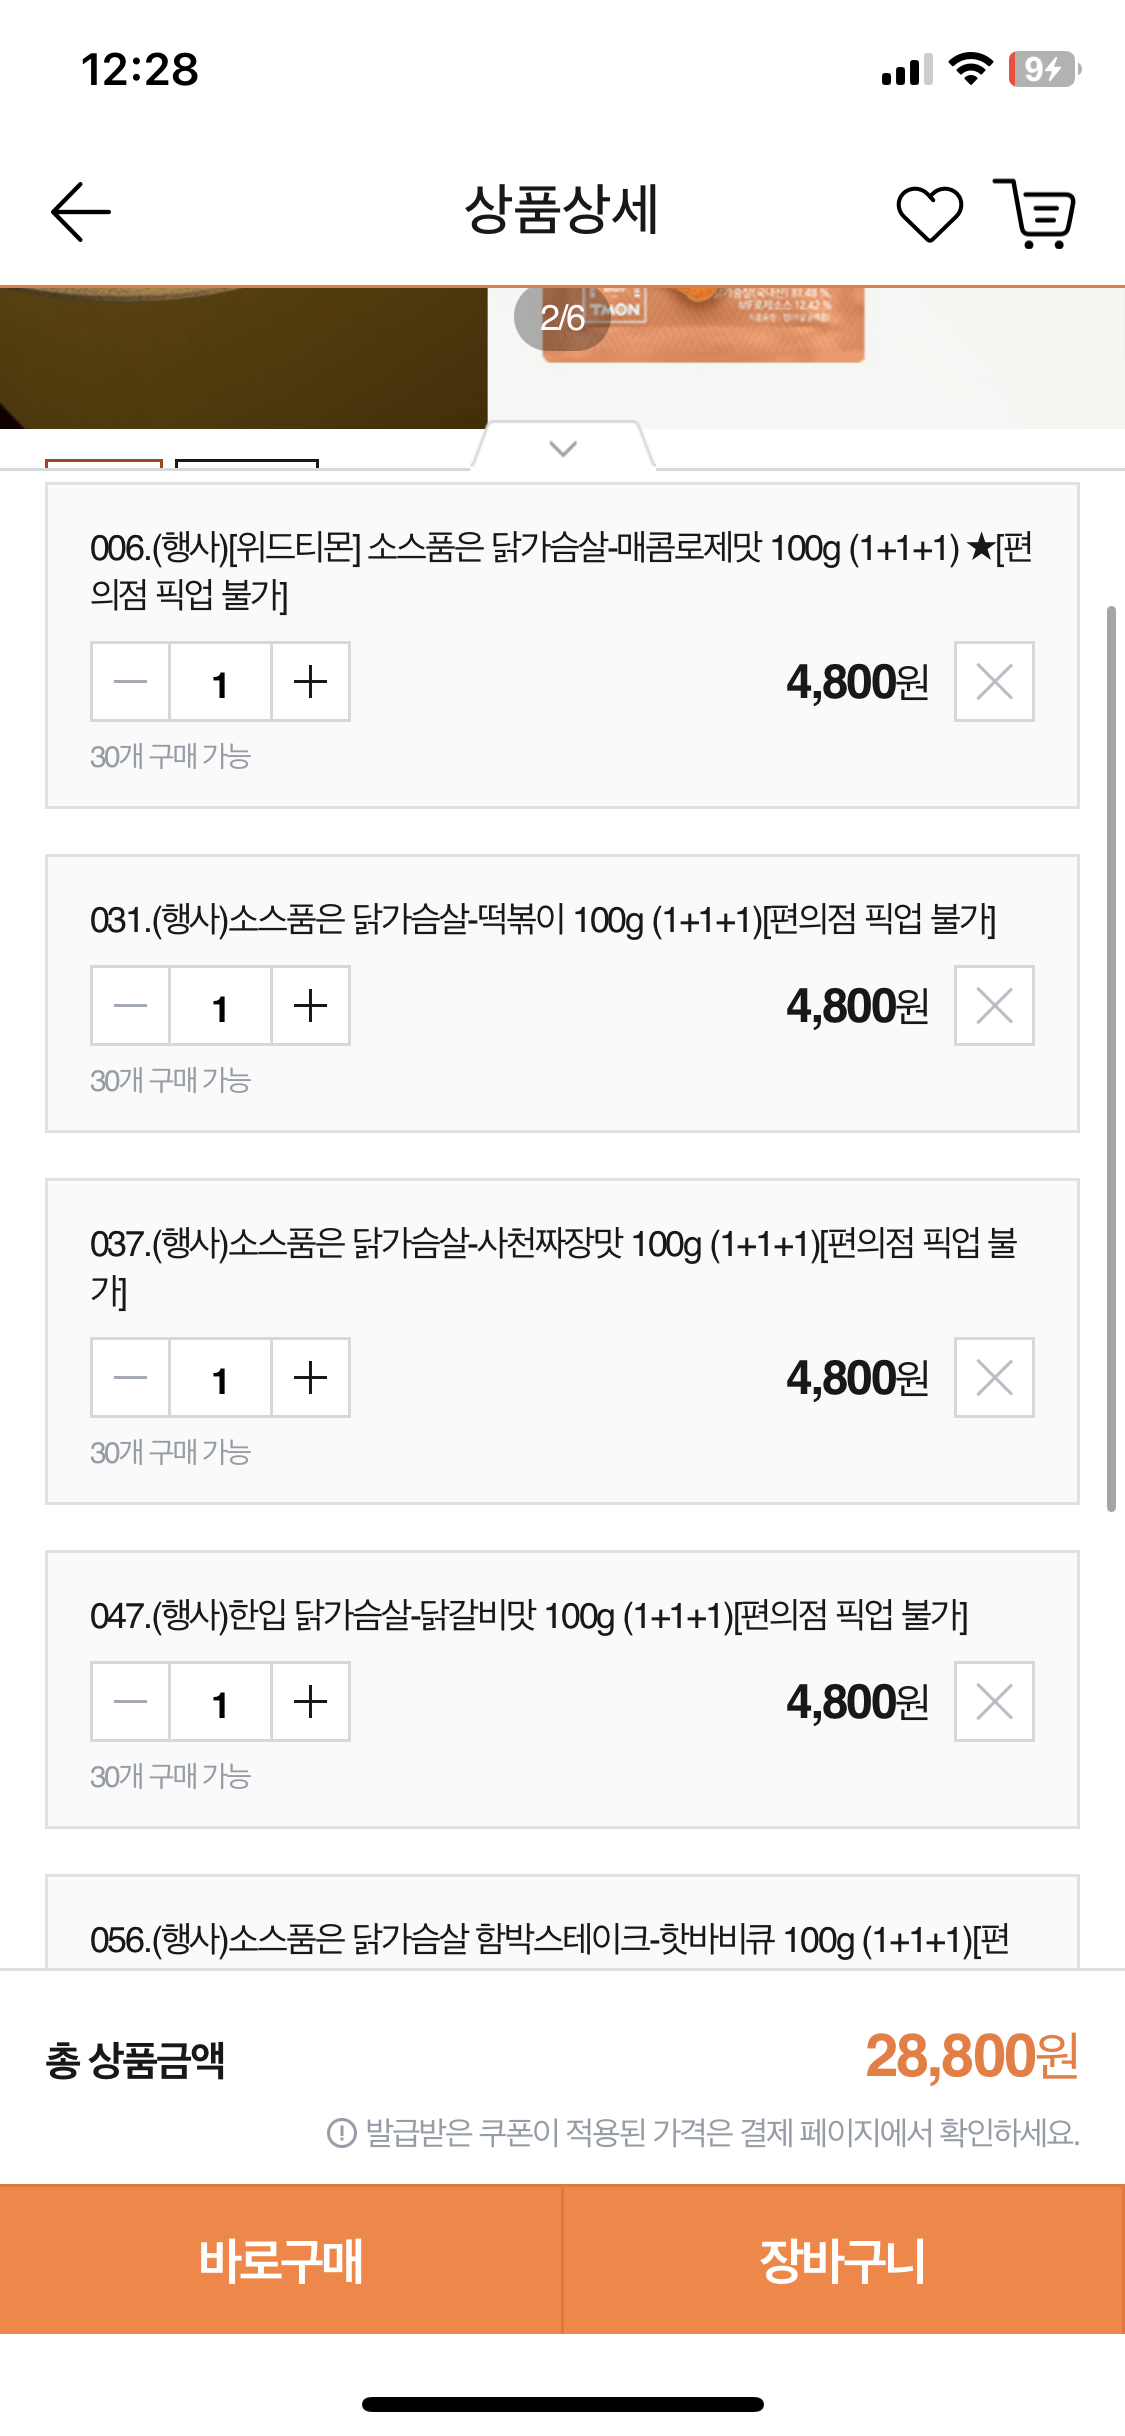Reduce quantity of 037 사천짜장맛 item

click(x=131, y=1378)
